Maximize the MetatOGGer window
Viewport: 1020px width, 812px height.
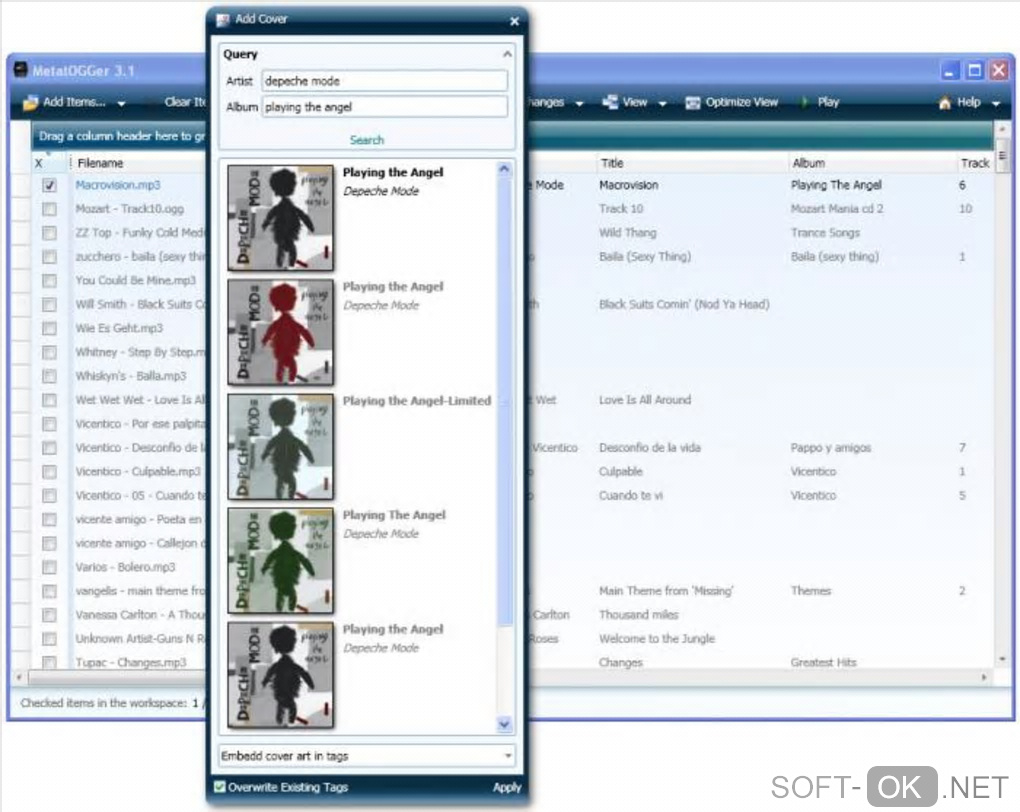click(974, 70)
